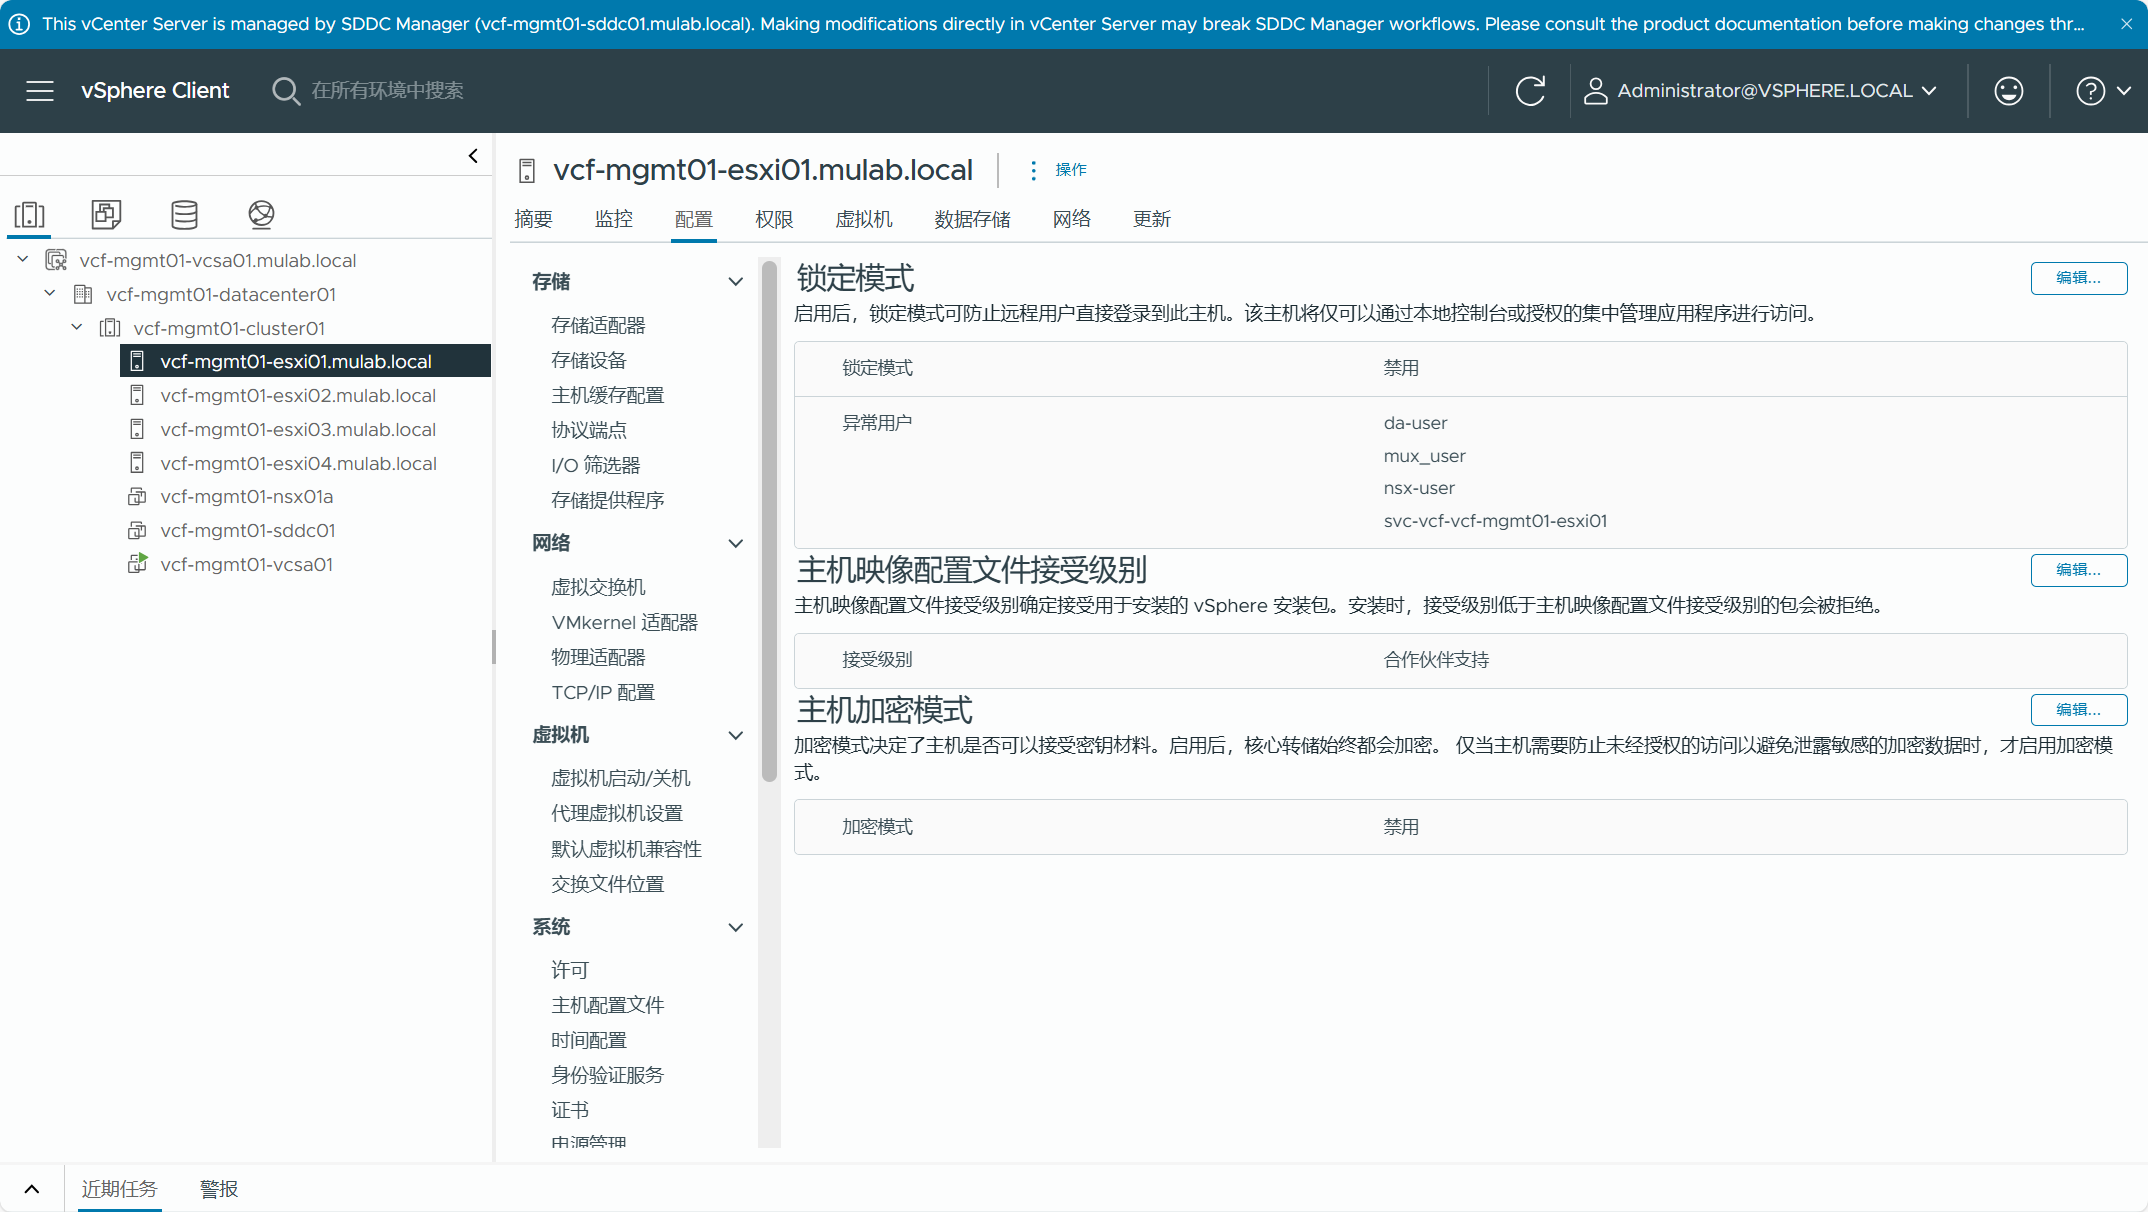Screen dimensions: 2148x1212
Task: Collapse the 系统 settings section
Action: pos(735,927)
